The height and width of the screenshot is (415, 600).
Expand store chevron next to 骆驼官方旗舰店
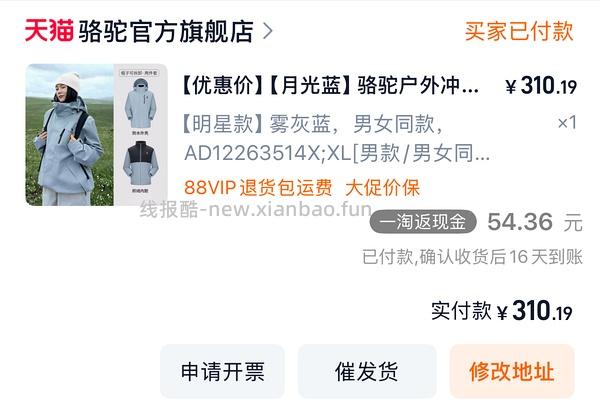click(x=268, y=31)
